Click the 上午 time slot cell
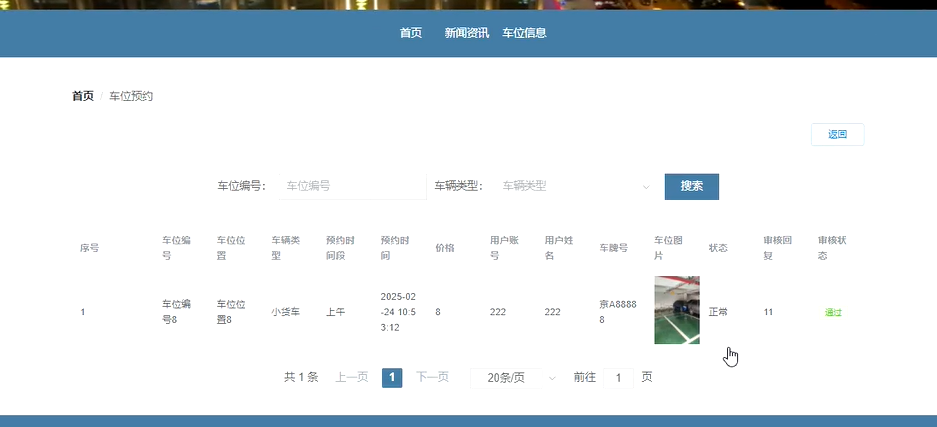Image resolution: width=937 pixels, height=427 pixels. click(335, 312)
